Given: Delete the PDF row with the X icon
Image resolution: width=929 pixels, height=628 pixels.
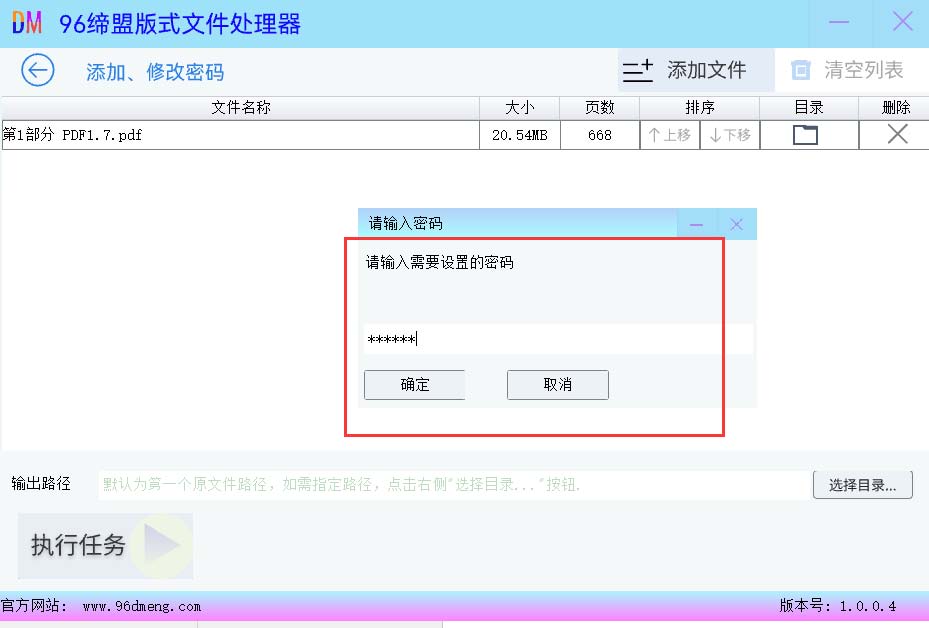Looking at the screenshot, I should click(x=897, y=135).
